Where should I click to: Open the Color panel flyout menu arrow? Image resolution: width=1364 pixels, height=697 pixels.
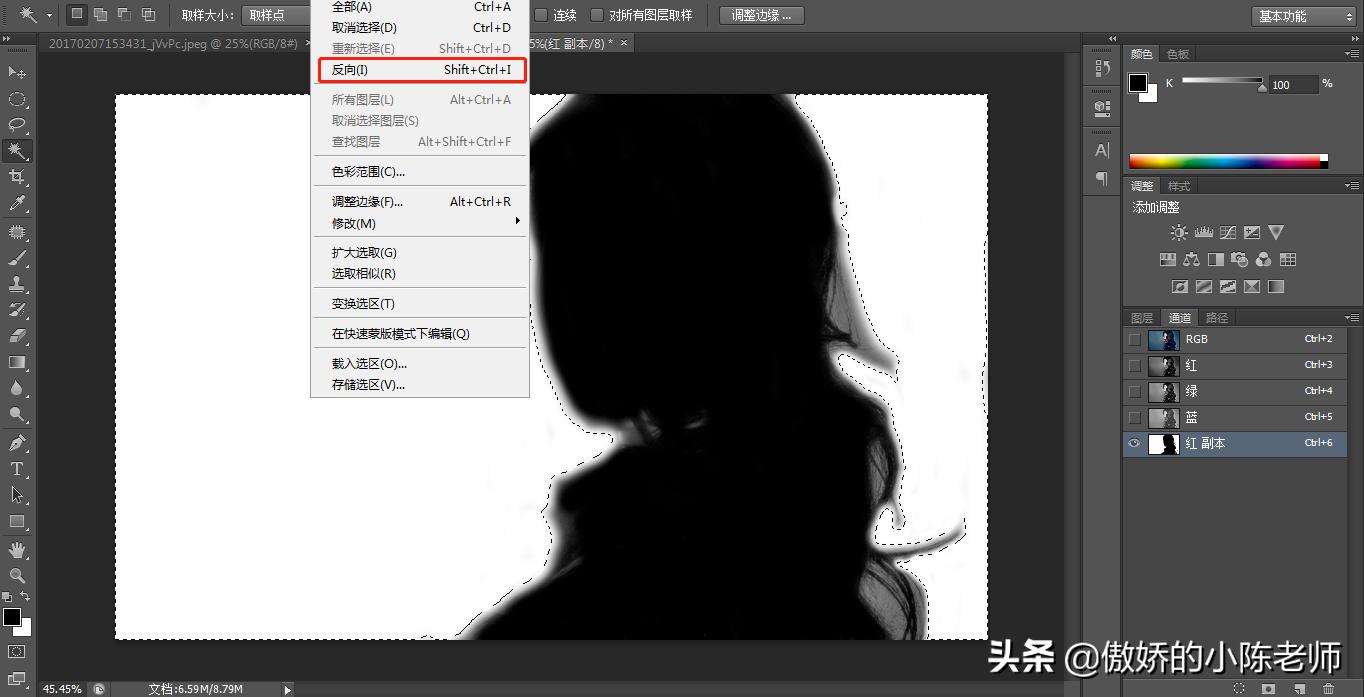[x=1353, y=54]
